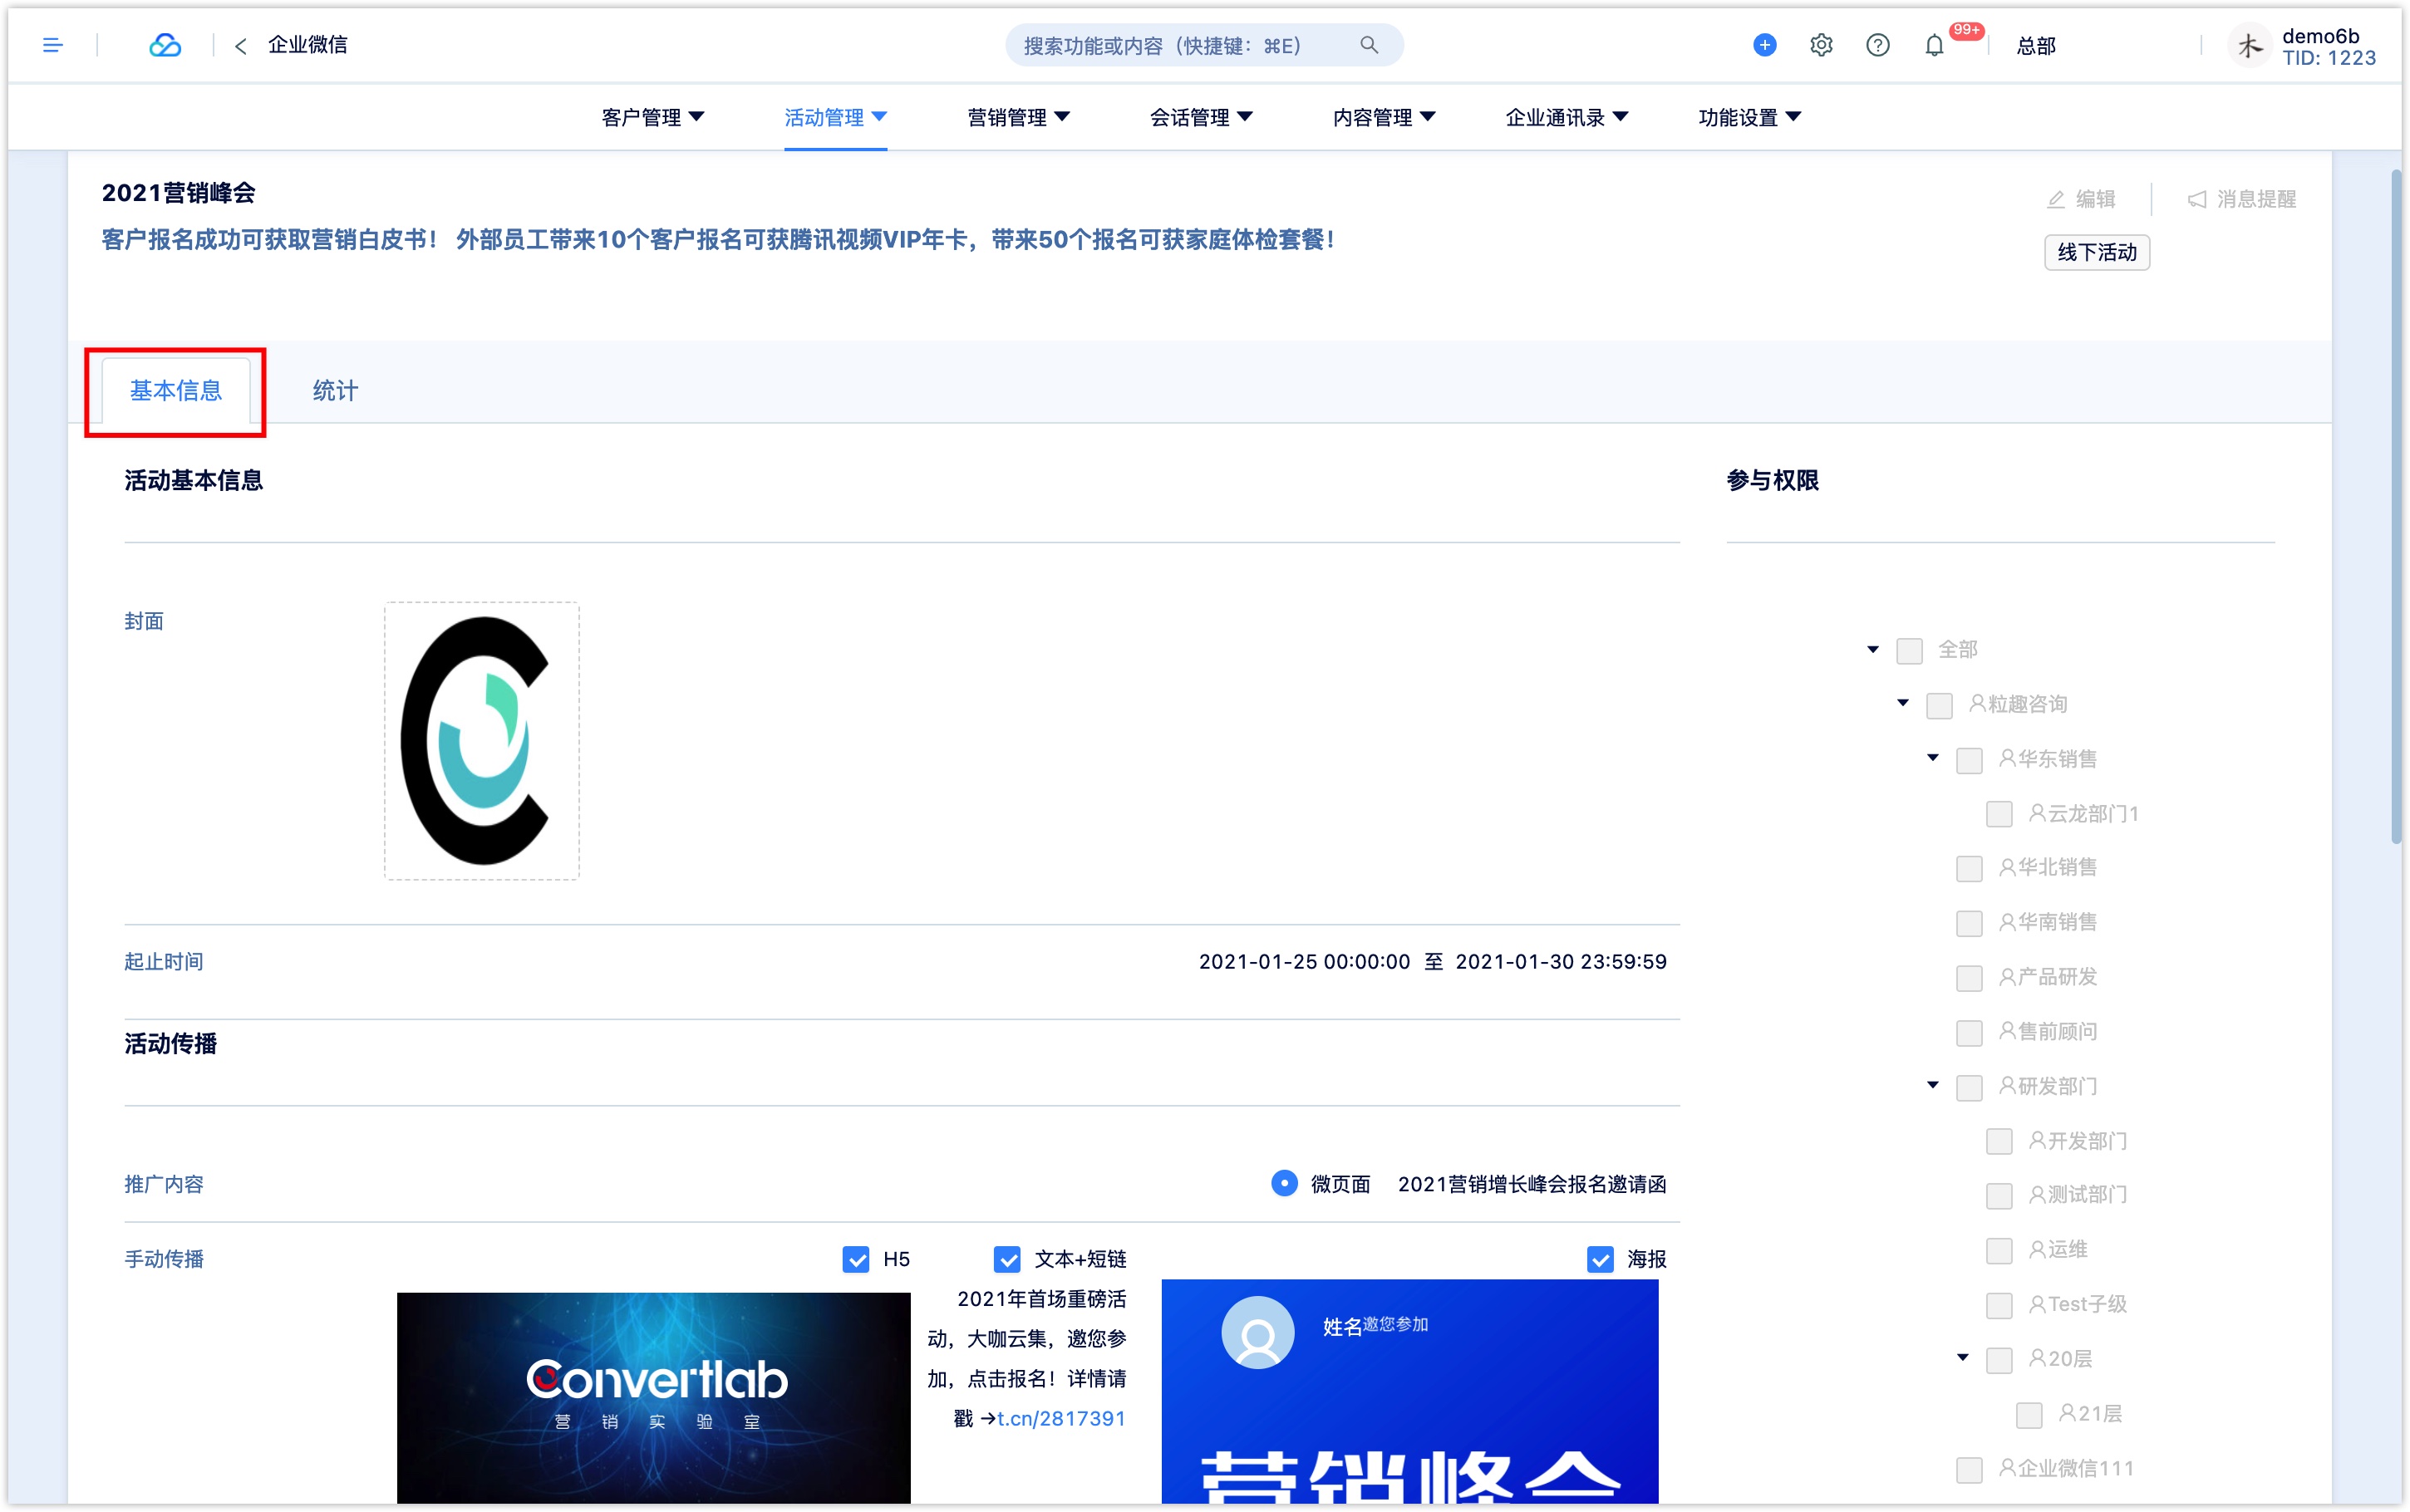Viewport: 2410px width, 1512px height.
Task: Select the 微页面 radio button
Action: click(x=1284, y=1183)
